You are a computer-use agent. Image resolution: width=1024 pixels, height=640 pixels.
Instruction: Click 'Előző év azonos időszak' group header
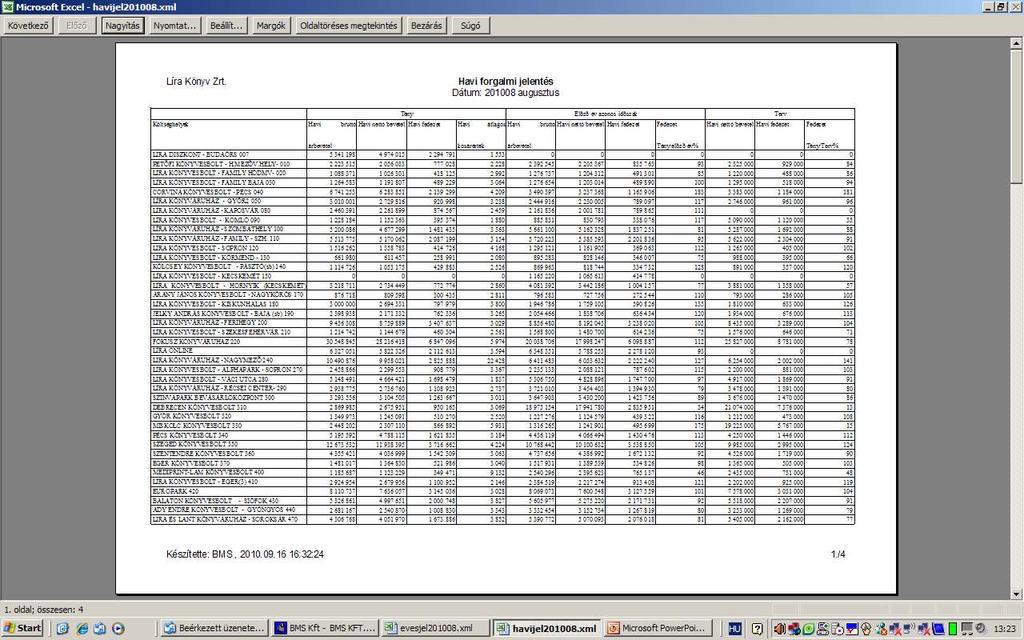click(605, 114)
